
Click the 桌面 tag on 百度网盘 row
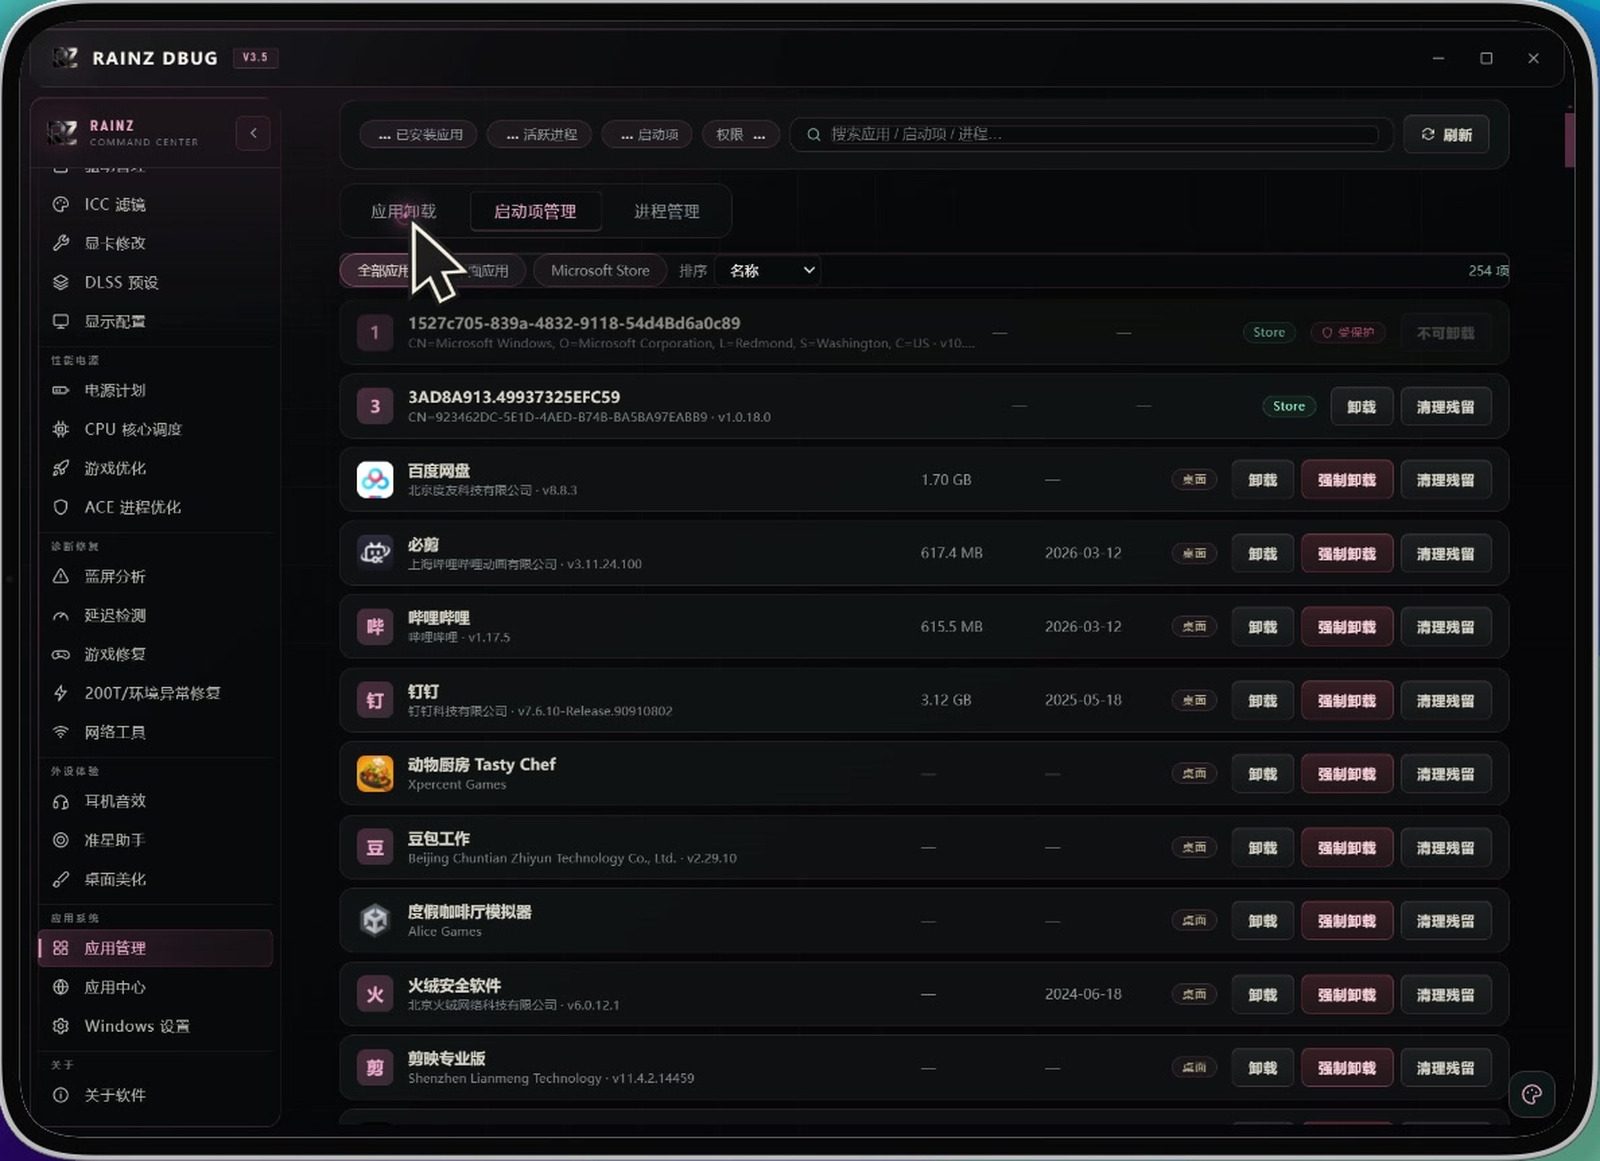pos(1194,480)
